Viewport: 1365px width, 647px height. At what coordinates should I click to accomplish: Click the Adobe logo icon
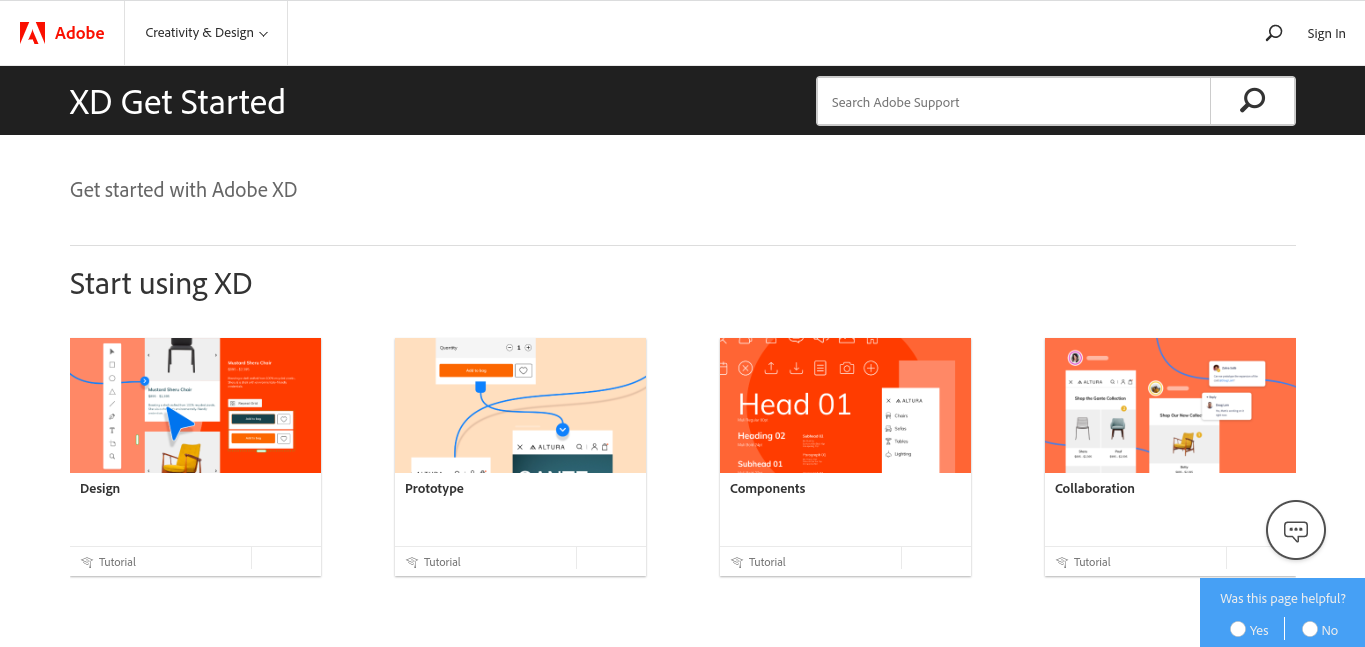32,33
